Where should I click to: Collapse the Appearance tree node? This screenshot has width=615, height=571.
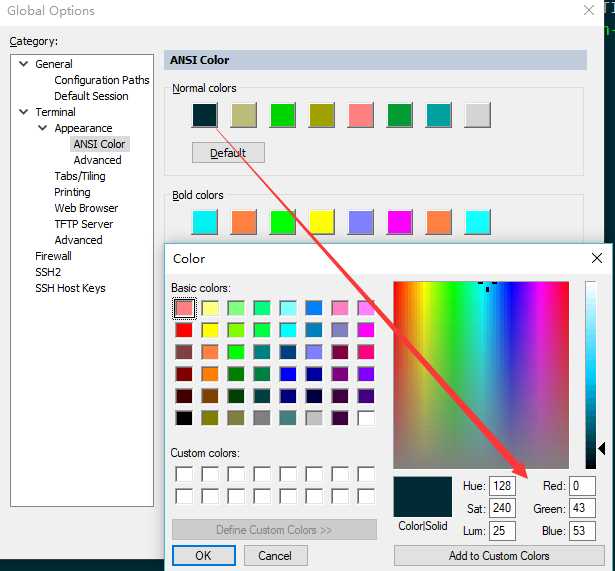click(x=43, y=128)
